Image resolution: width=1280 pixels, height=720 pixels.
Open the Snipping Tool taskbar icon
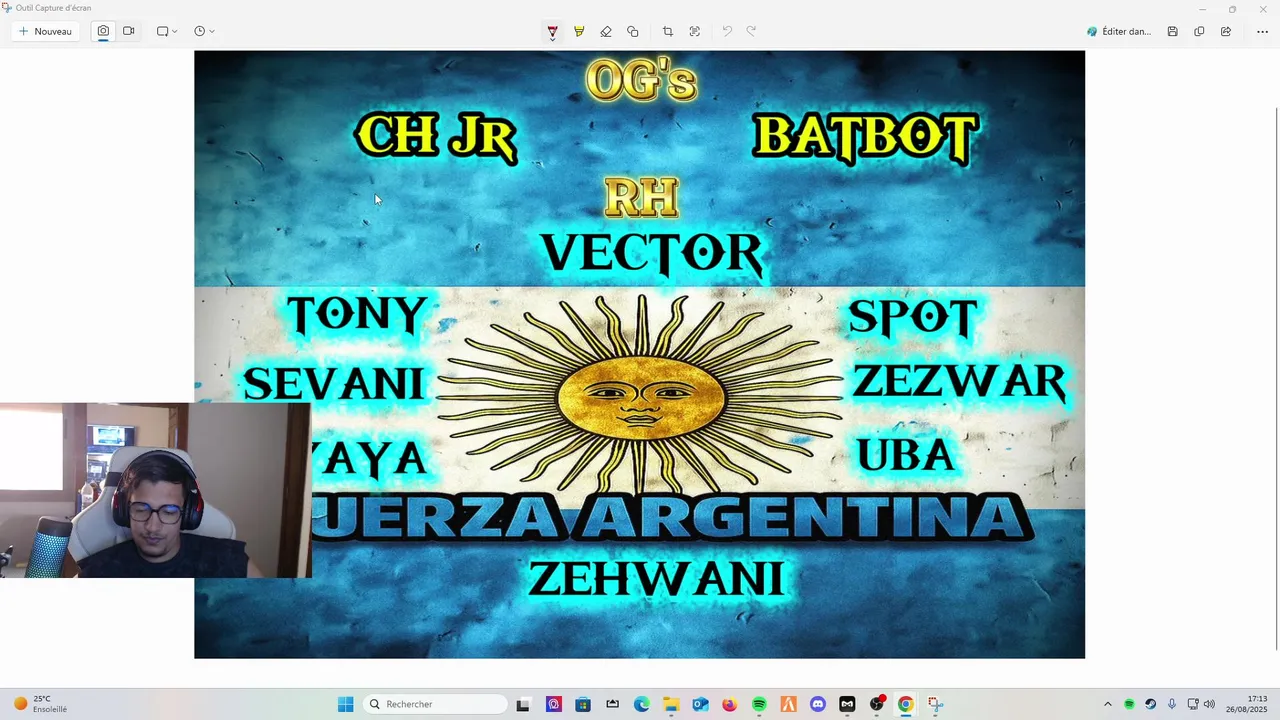[935, 704]
